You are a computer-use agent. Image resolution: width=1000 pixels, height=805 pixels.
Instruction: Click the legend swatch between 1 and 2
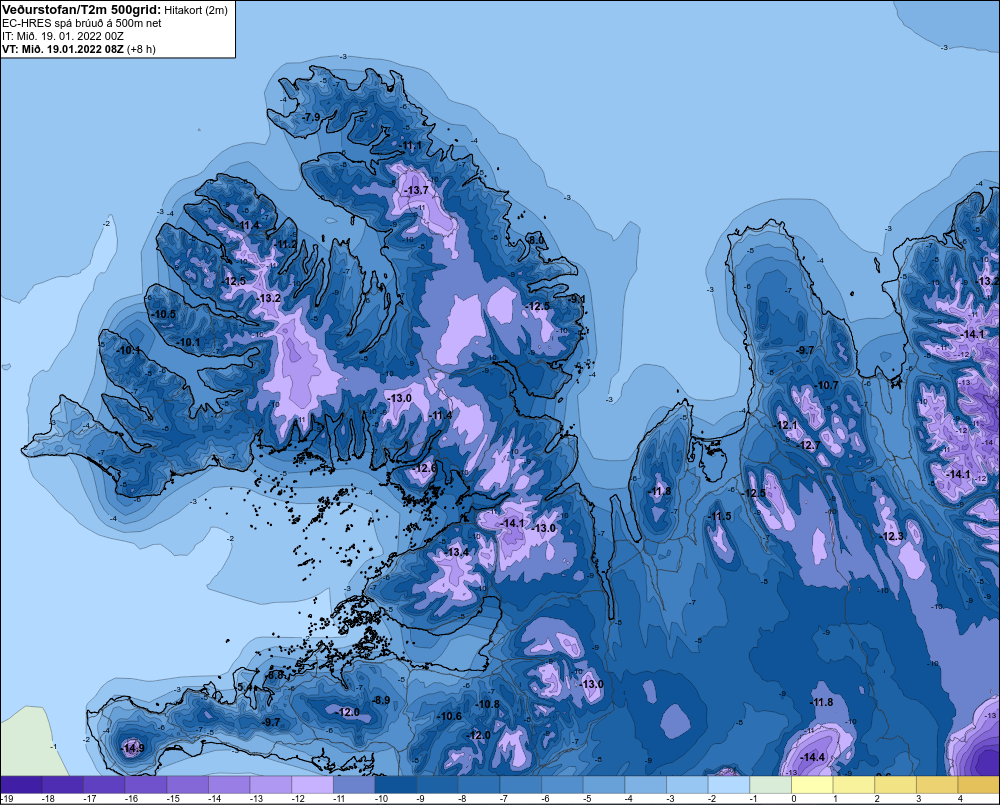(853, 785)
